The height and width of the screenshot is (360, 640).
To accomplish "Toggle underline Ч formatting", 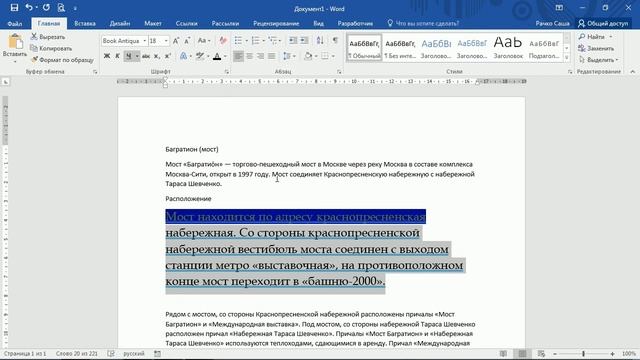I will (x=129, y=56).
